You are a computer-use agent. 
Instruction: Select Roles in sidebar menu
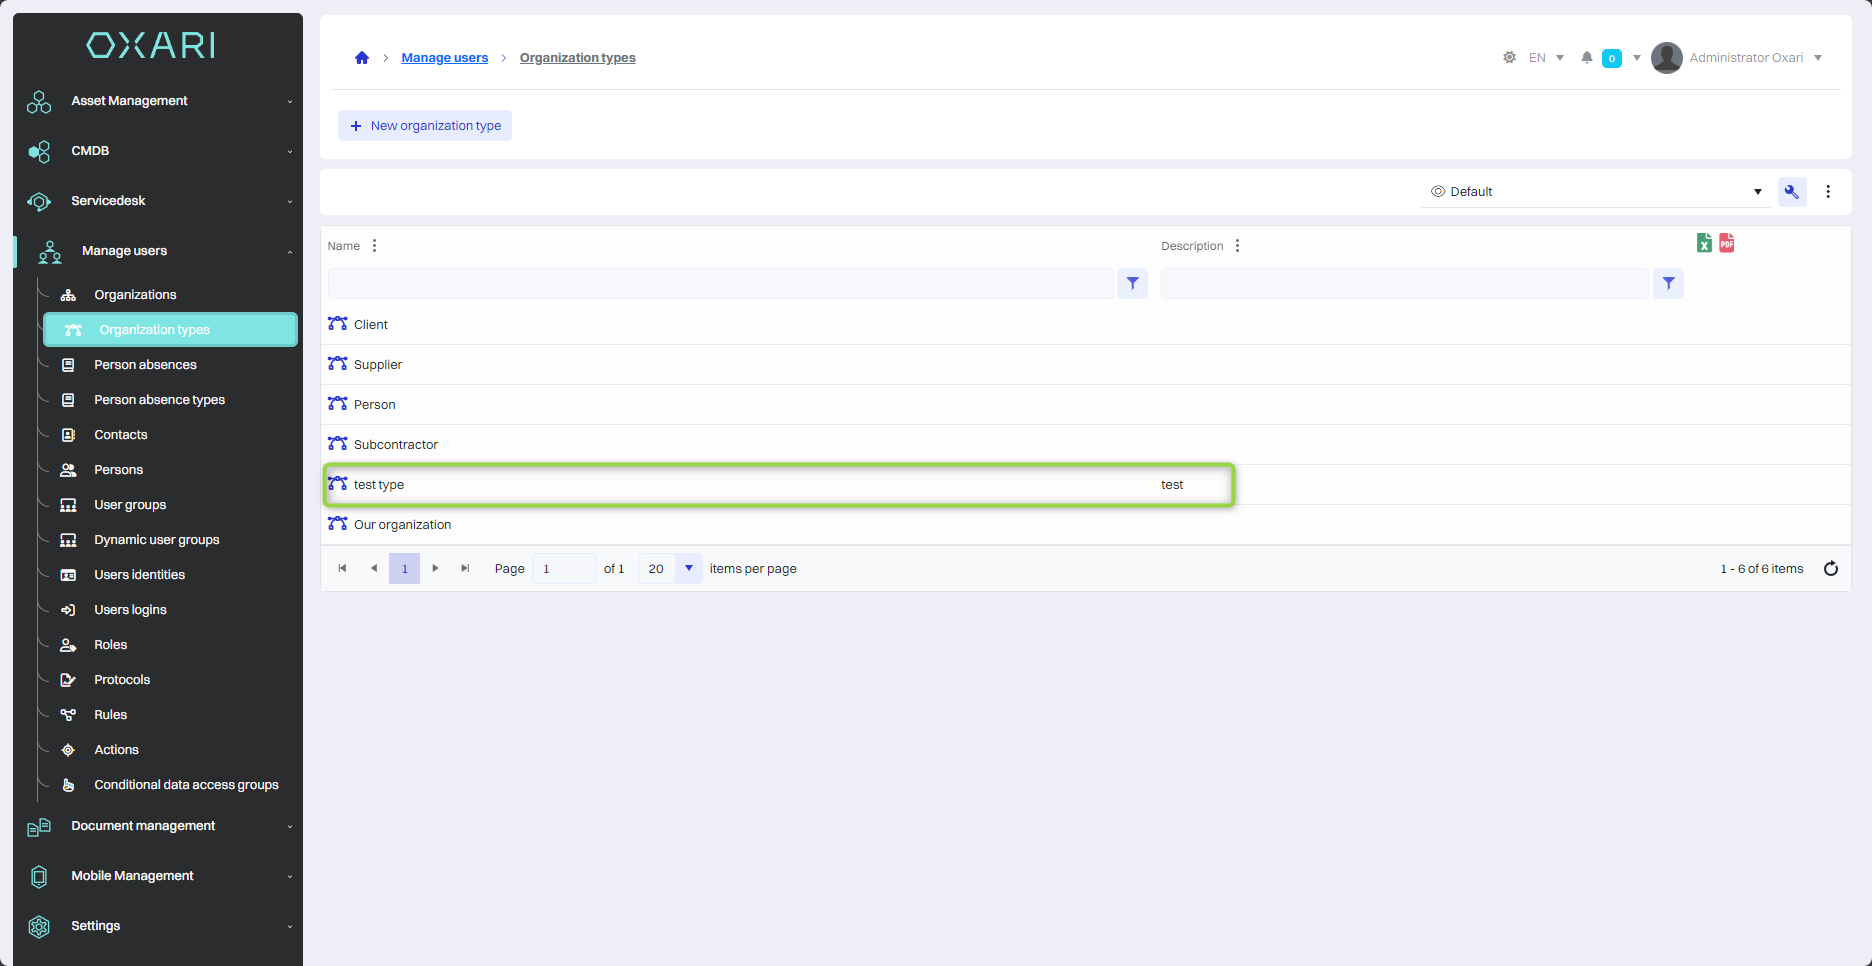[x=110, y=645]
